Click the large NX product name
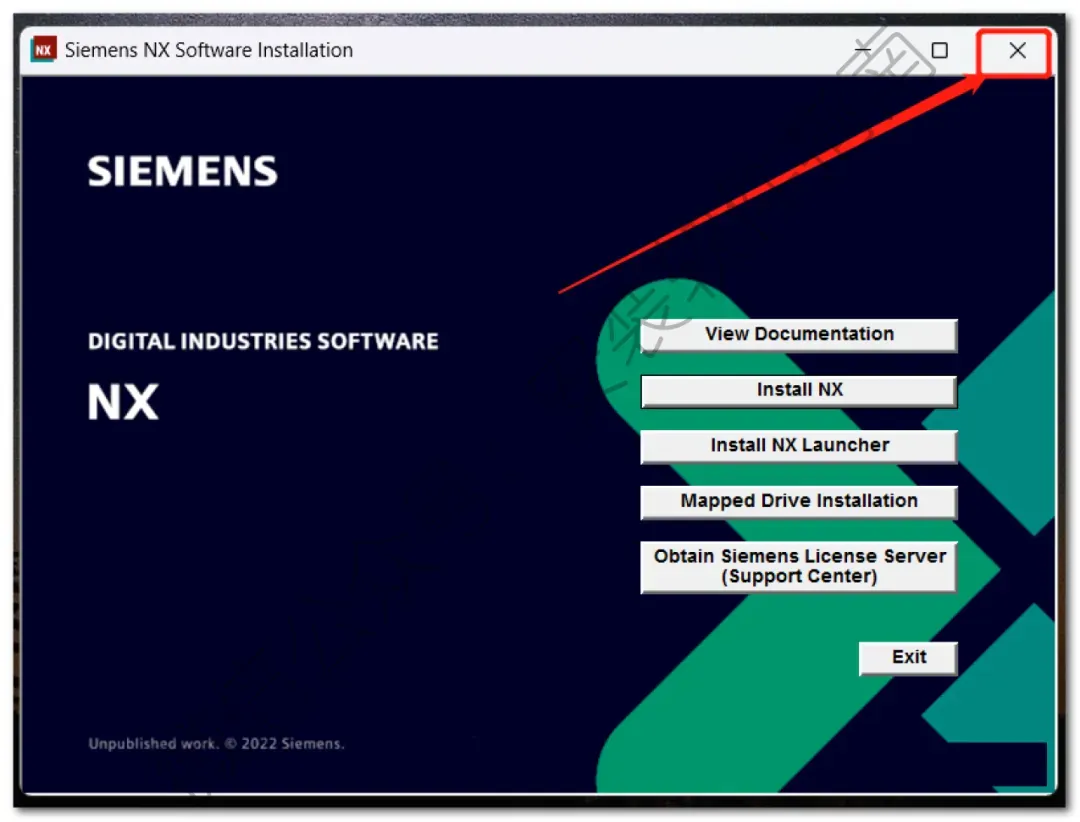This screenshot has height=822, width=1080. click(x=123, y=402)
